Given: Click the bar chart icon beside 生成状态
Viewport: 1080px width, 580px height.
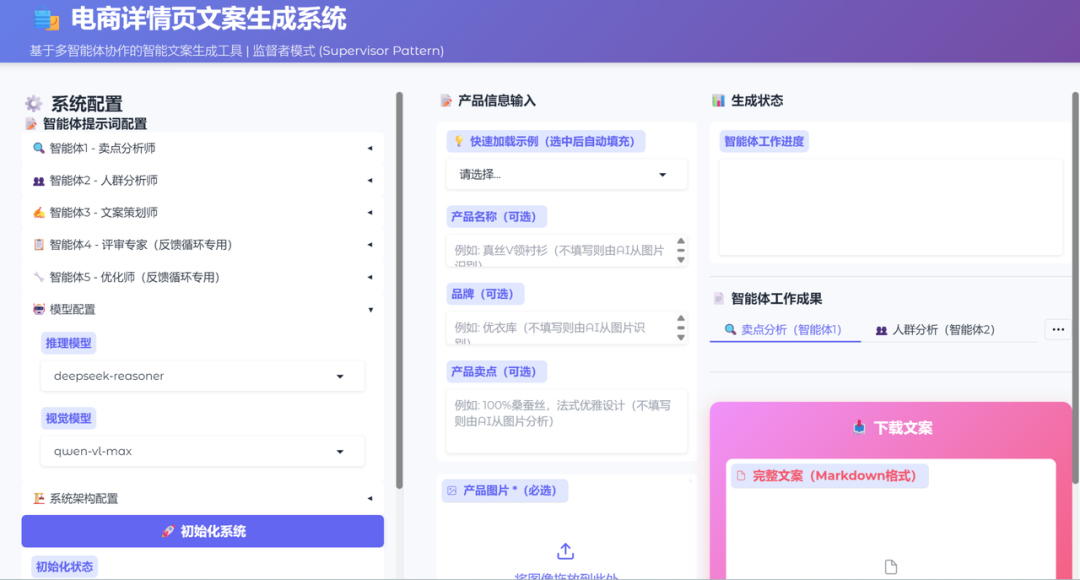Looking at the screenshot, I should coord(718,101).
